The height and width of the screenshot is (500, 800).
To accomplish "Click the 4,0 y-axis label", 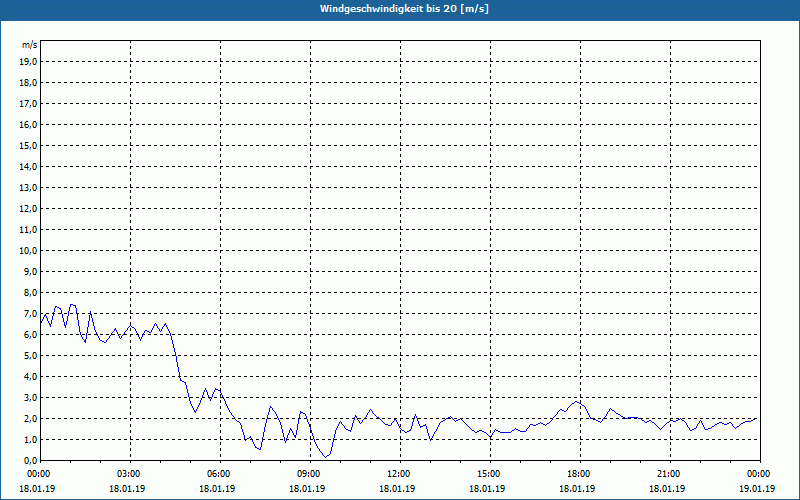I will tap(30, 377).
